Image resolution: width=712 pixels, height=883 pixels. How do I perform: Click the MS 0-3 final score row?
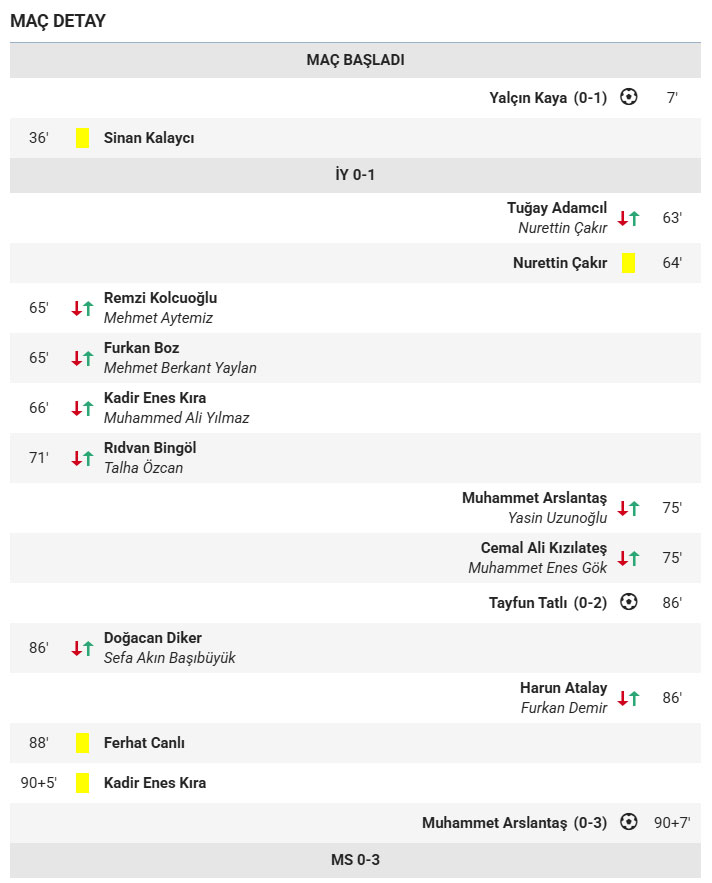point(355,860)
